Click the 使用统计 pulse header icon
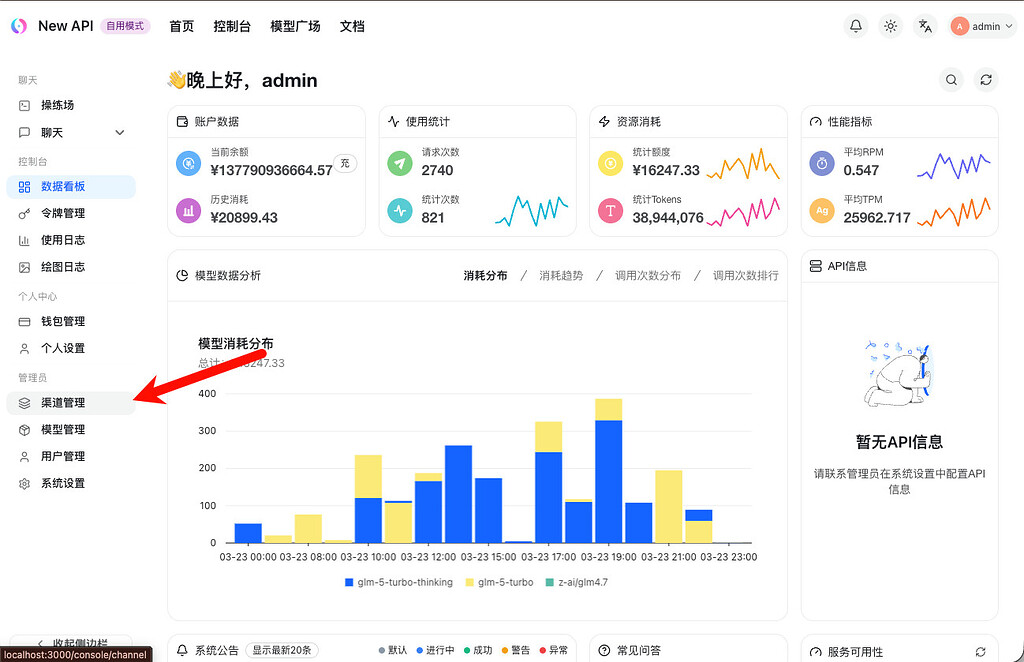This screenshot has width=1024, height=662. coord(393,121)
